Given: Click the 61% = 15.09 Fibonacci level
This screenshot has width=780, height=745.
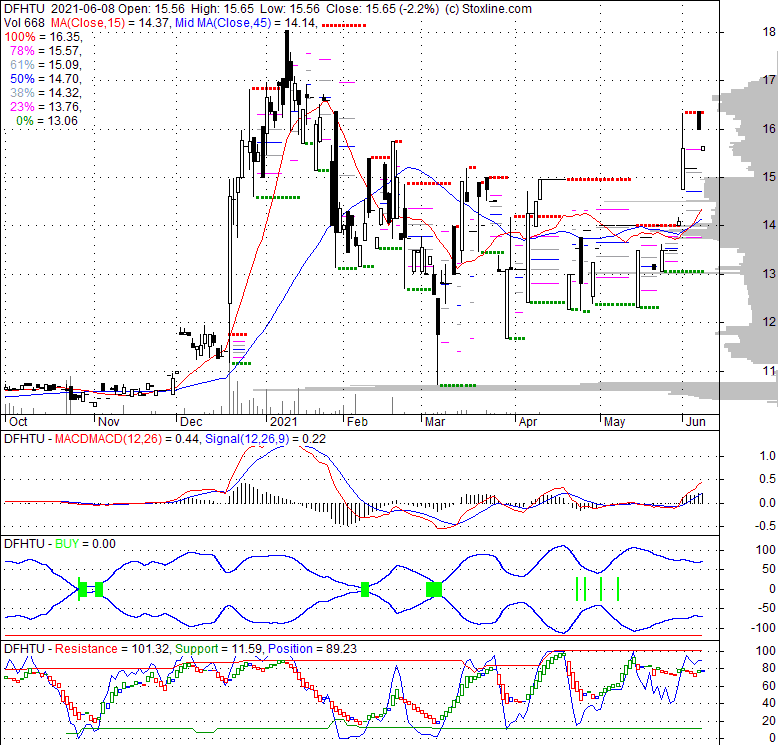Looking at the screenshot, I should coord(45,65).
